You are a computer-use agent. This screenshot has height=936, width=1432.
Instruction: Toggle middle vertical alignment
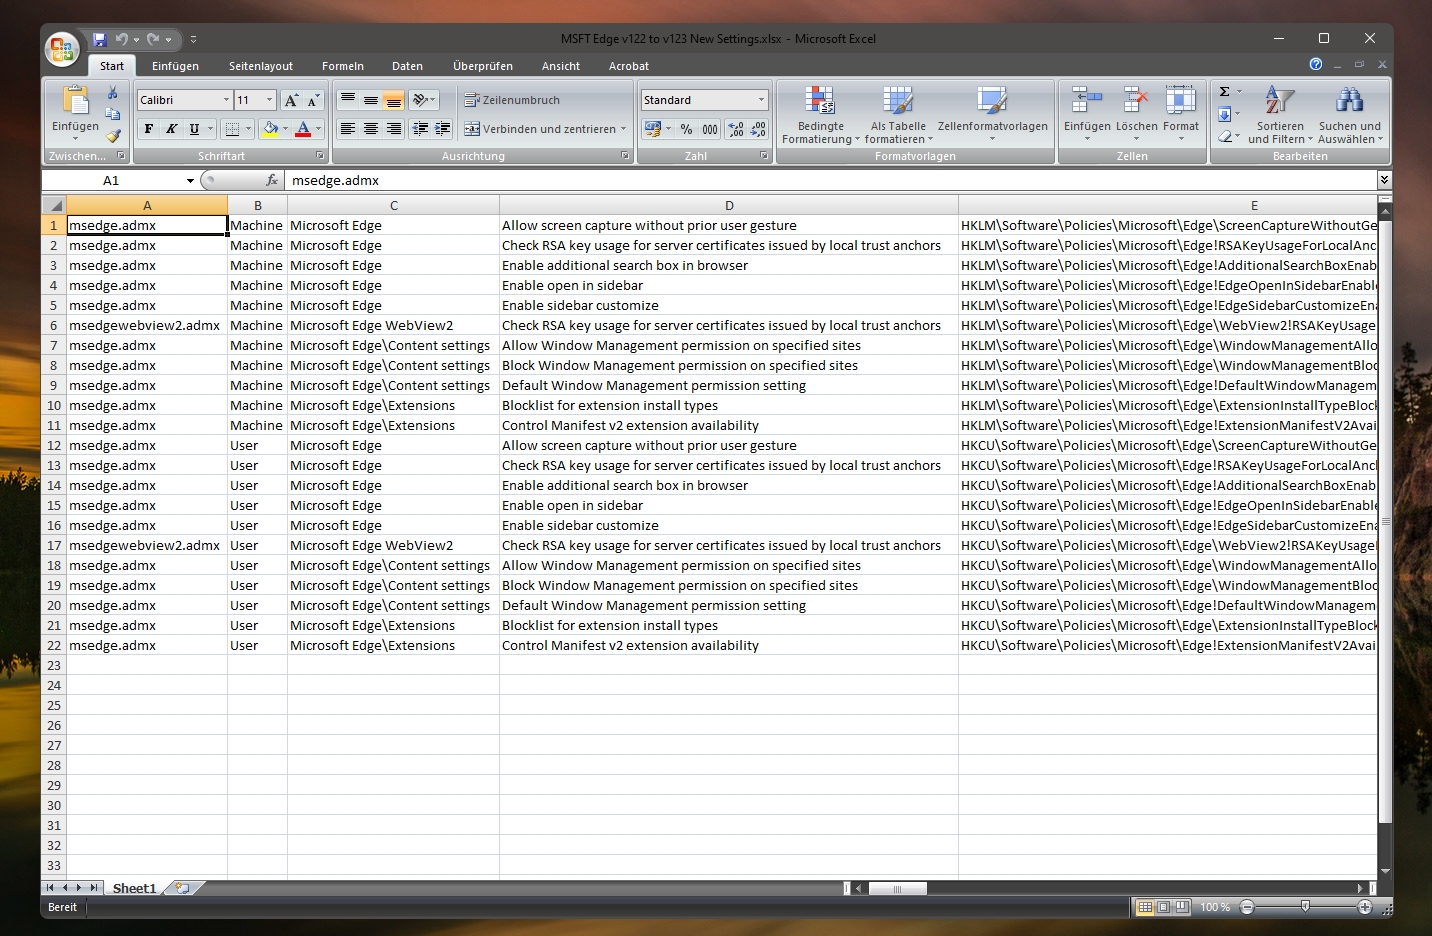coord(371,100)
